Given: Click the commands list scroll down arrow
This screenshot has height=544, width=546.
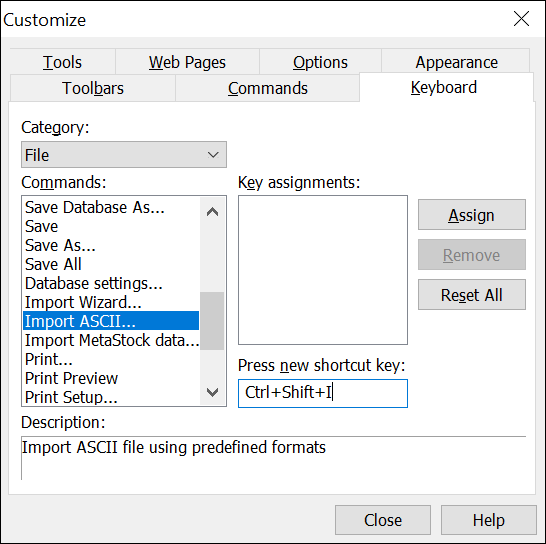Looking at the screenshot, I should 212,392.
